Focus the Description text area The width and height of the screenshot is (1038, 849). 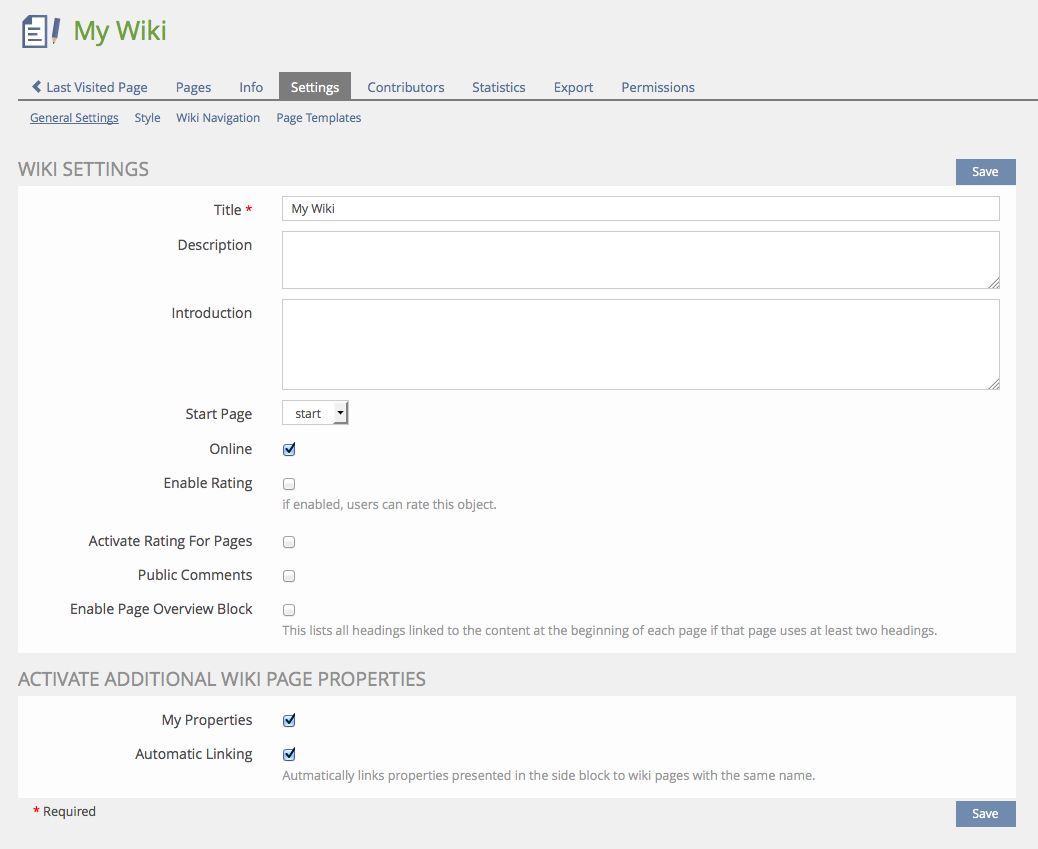click(x=640, y=260)
